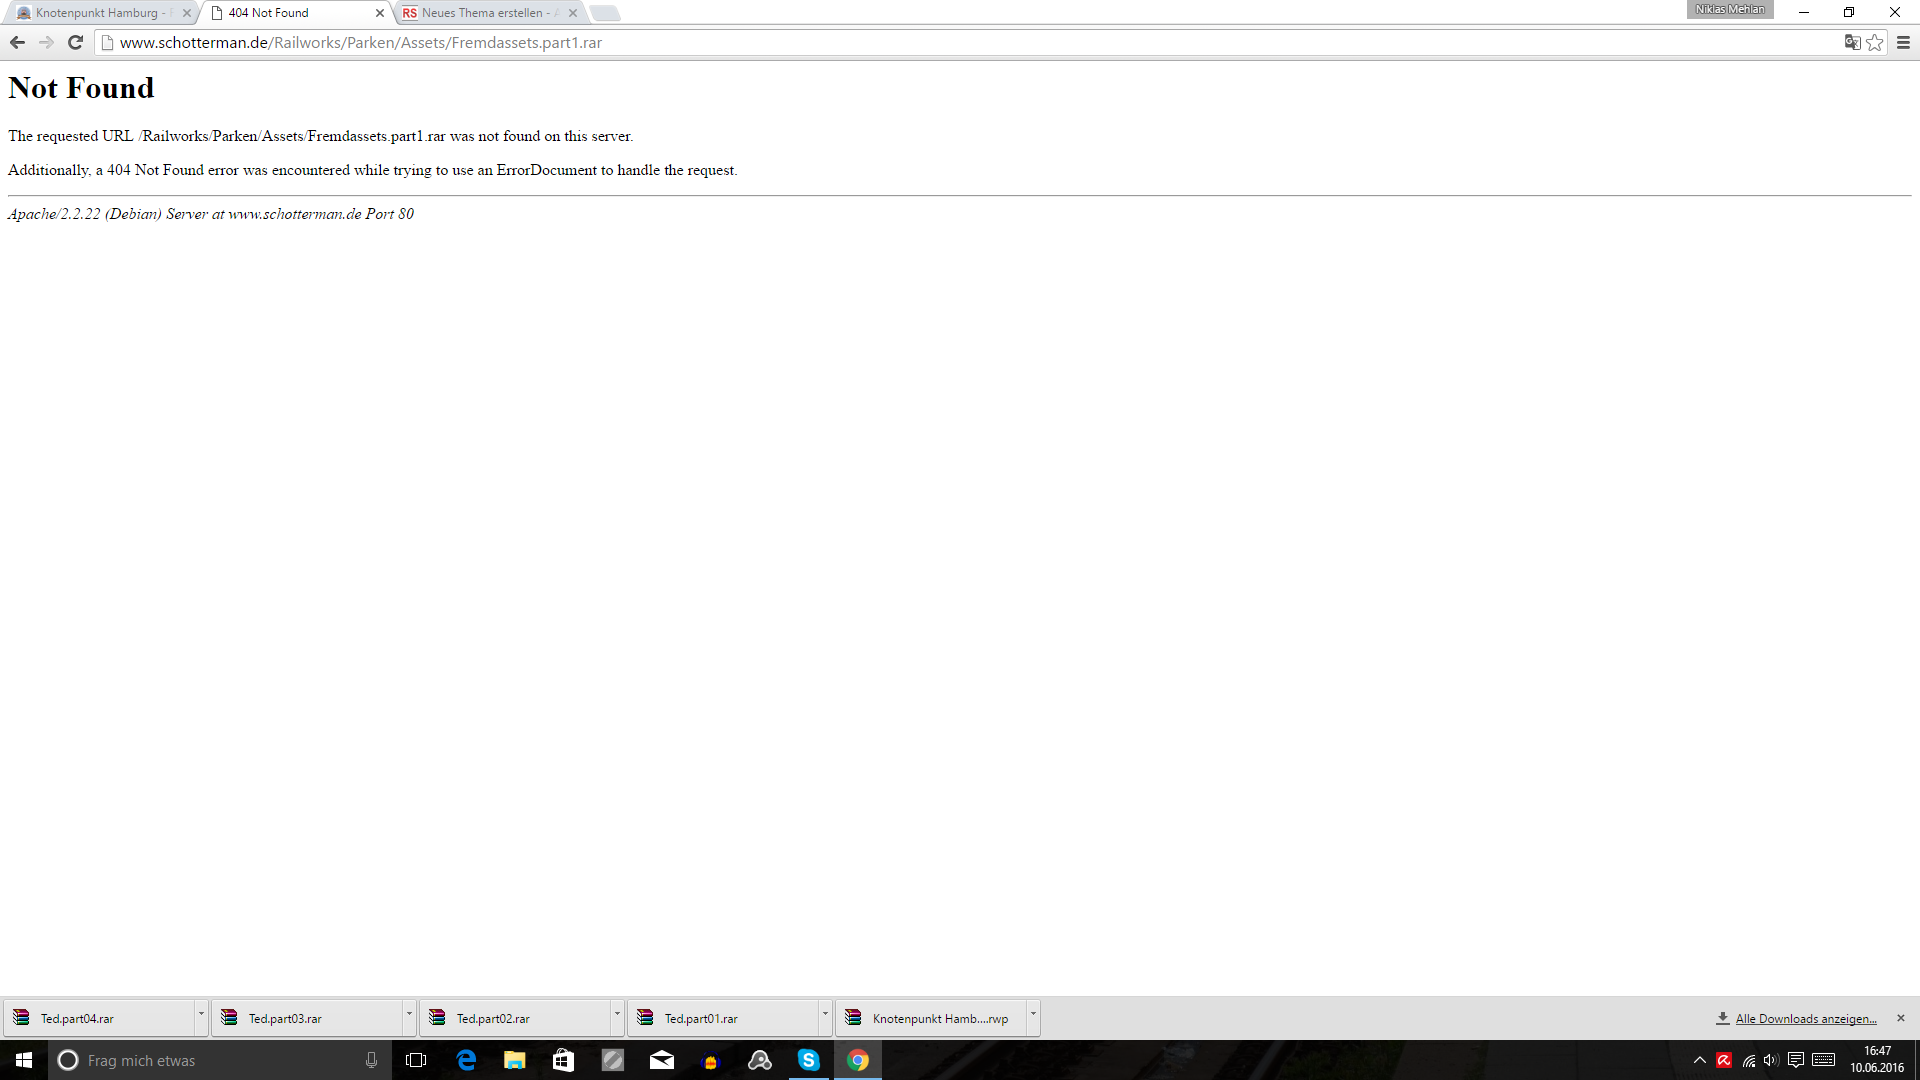The height and width of the screenshot is (1080, 1920).
Task: Open File Explorer from taskbar
Action: (514, 1060)
